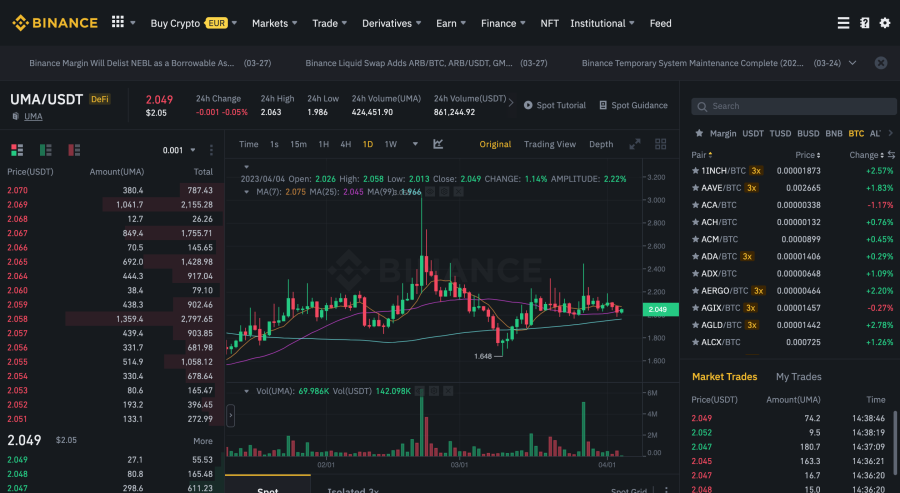Favorite the AAVE/BTC pair star
Image resolution: width=900 pixels, height=493 pixels.
[696, 188]
